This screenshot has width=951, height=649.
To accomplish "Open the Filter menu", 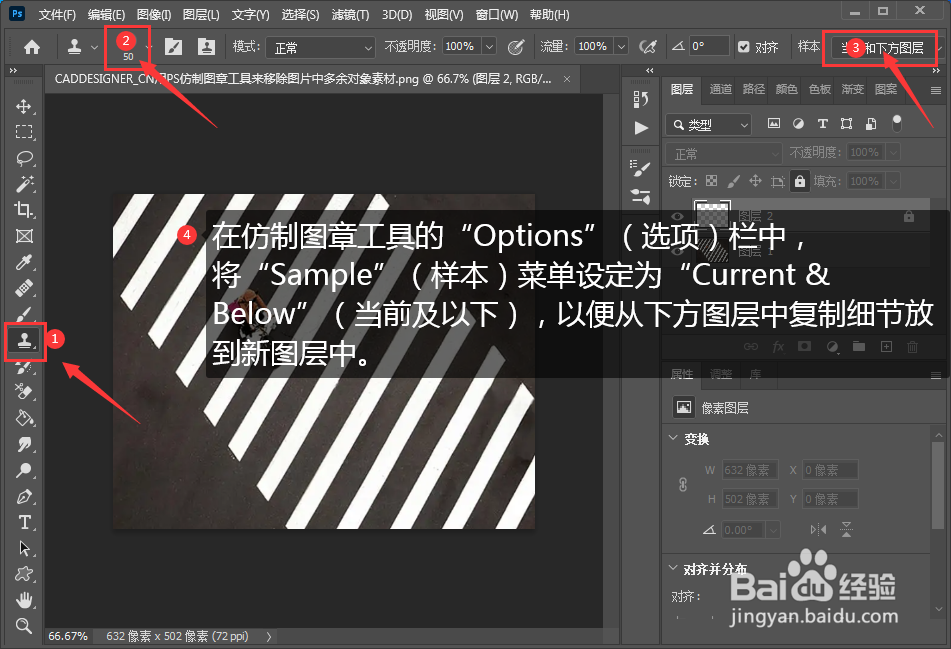I will point(350,15).
